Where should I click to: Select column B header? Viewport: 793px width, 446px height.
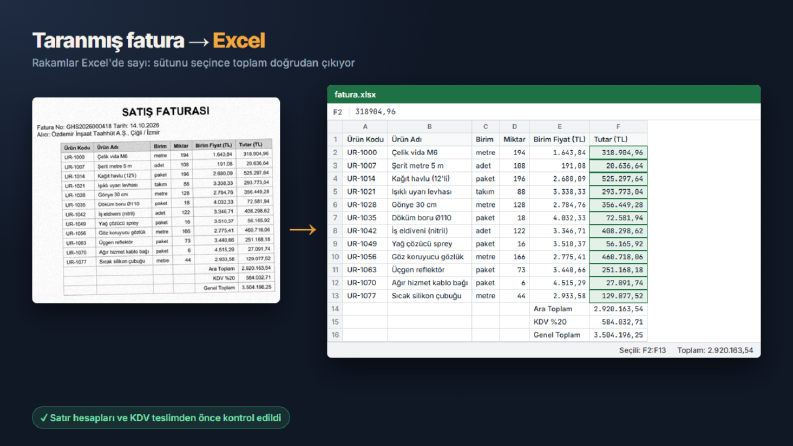coord(429,126)
